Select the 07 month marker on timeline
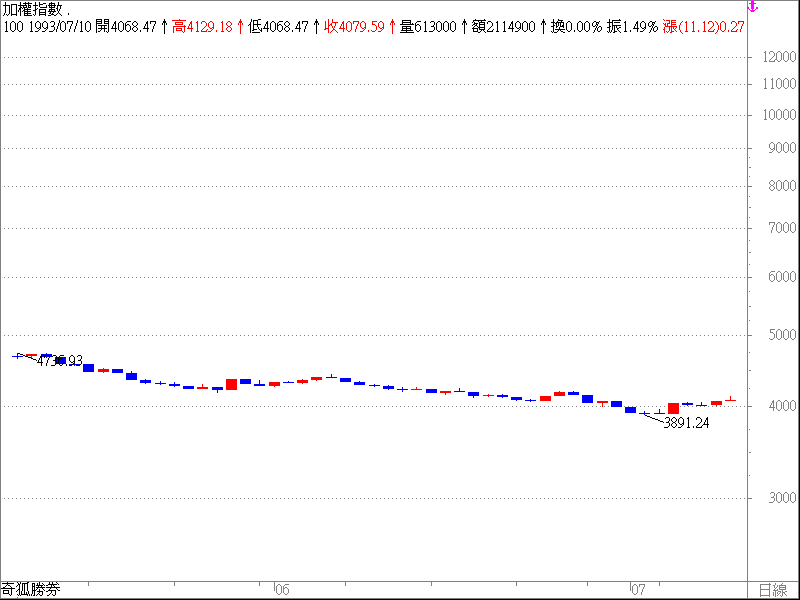The height and width of the screenshot is (600, 800). [636, 590]
